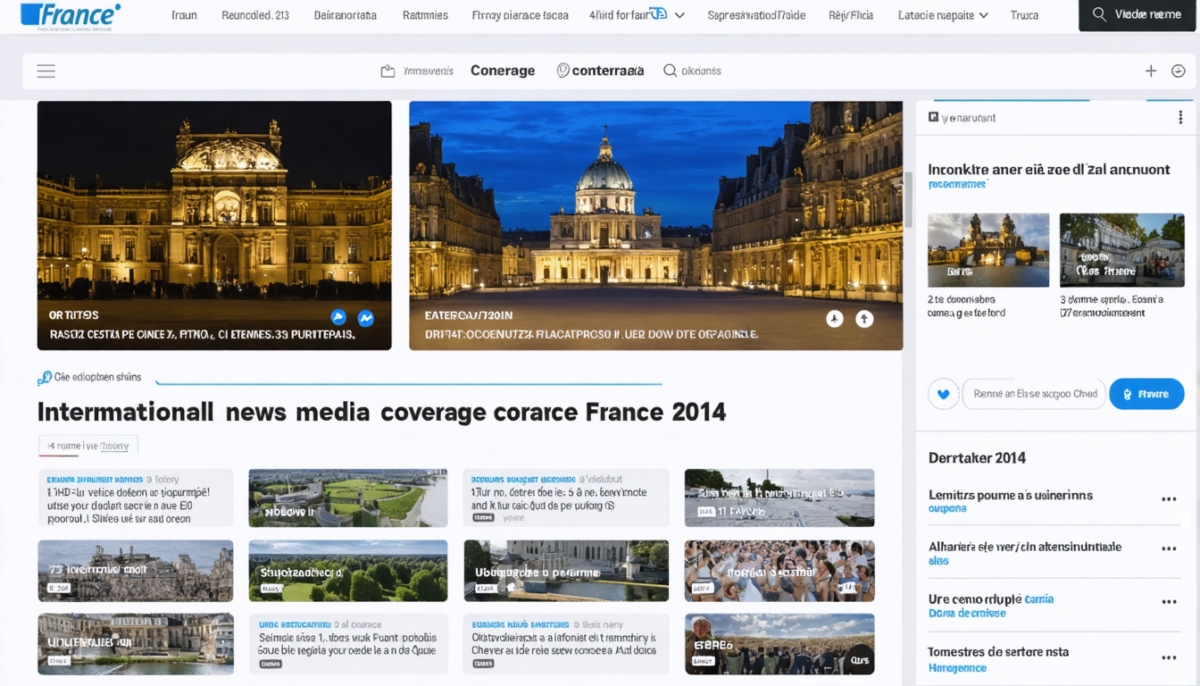
Task: Click the 'Renné an Else segoo Ched' input field
Action: [x=1034, y=394]
